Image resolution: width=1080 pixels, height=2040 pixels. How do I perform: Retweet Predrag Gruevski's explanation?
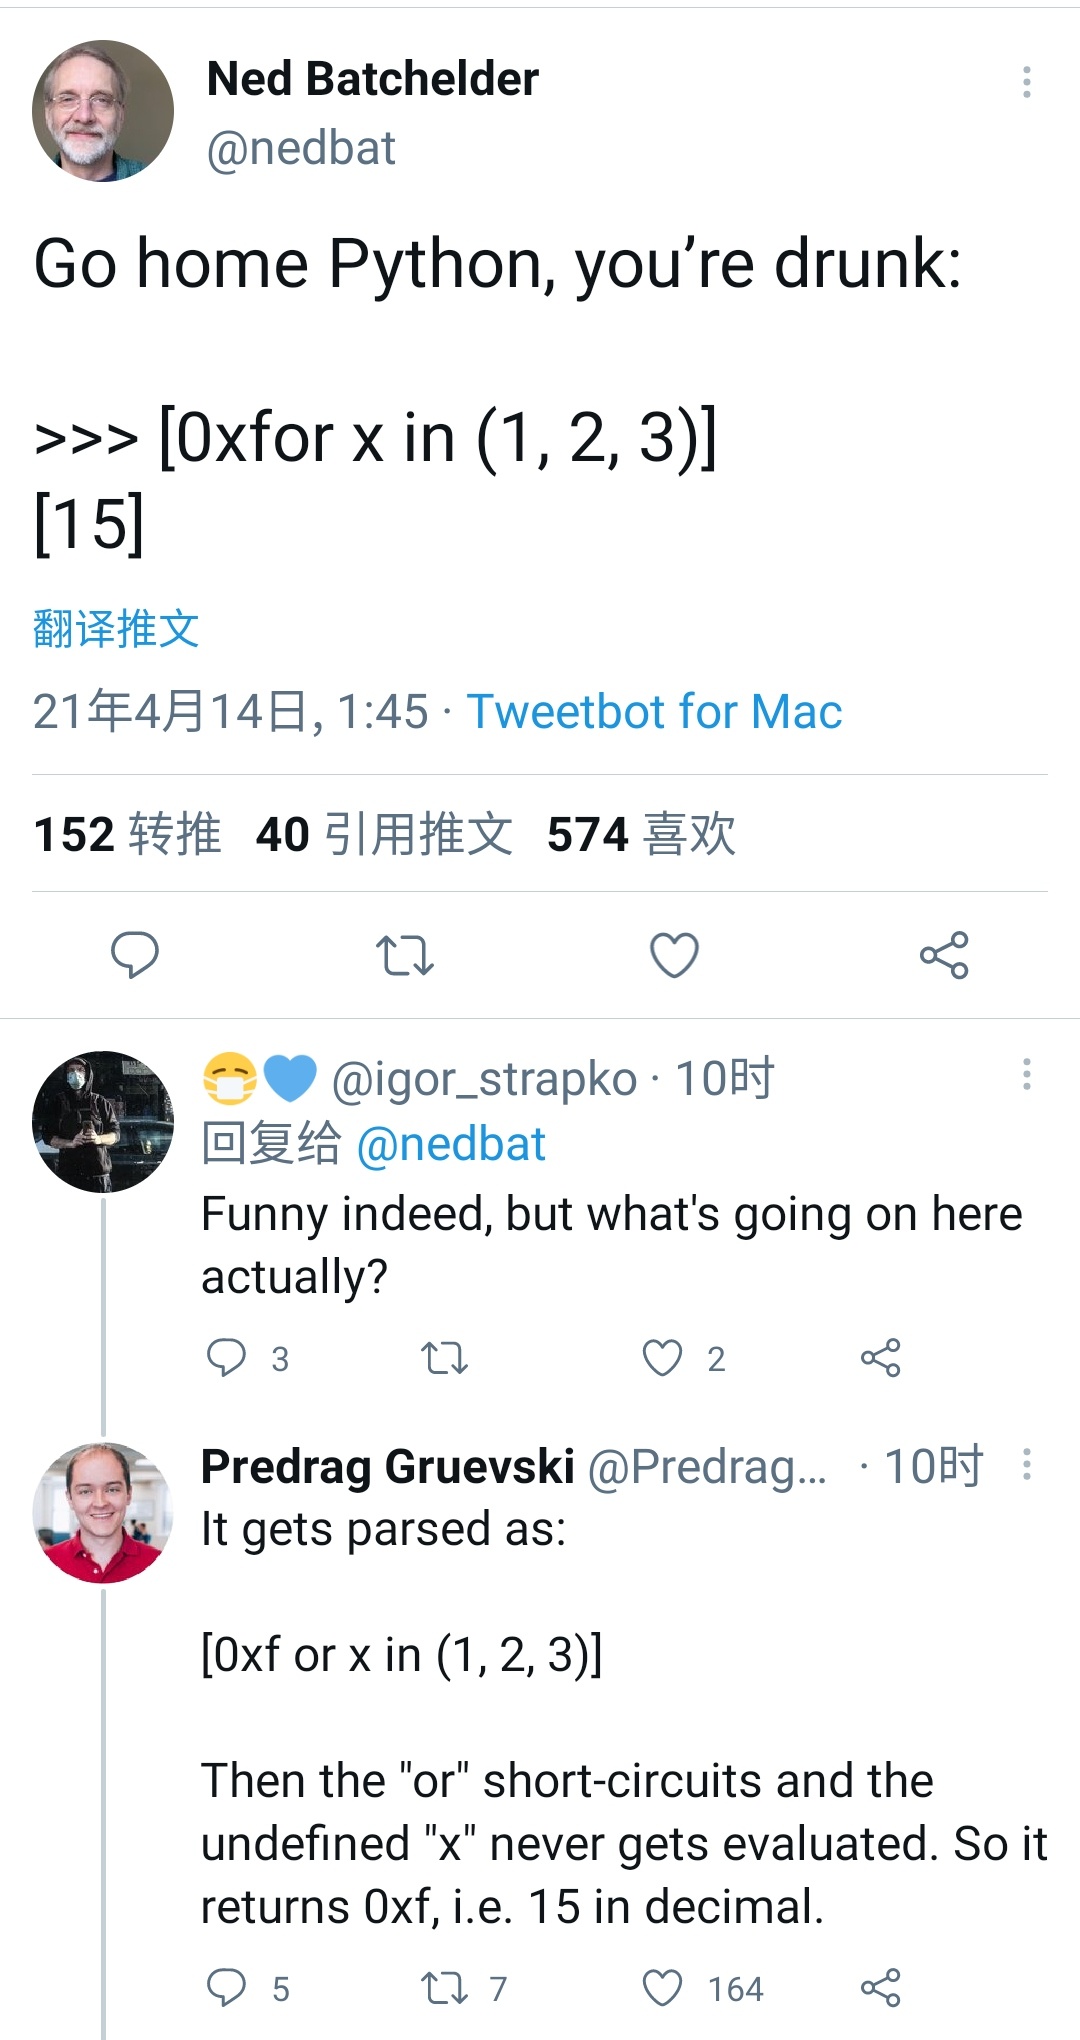coord(444,1988)
